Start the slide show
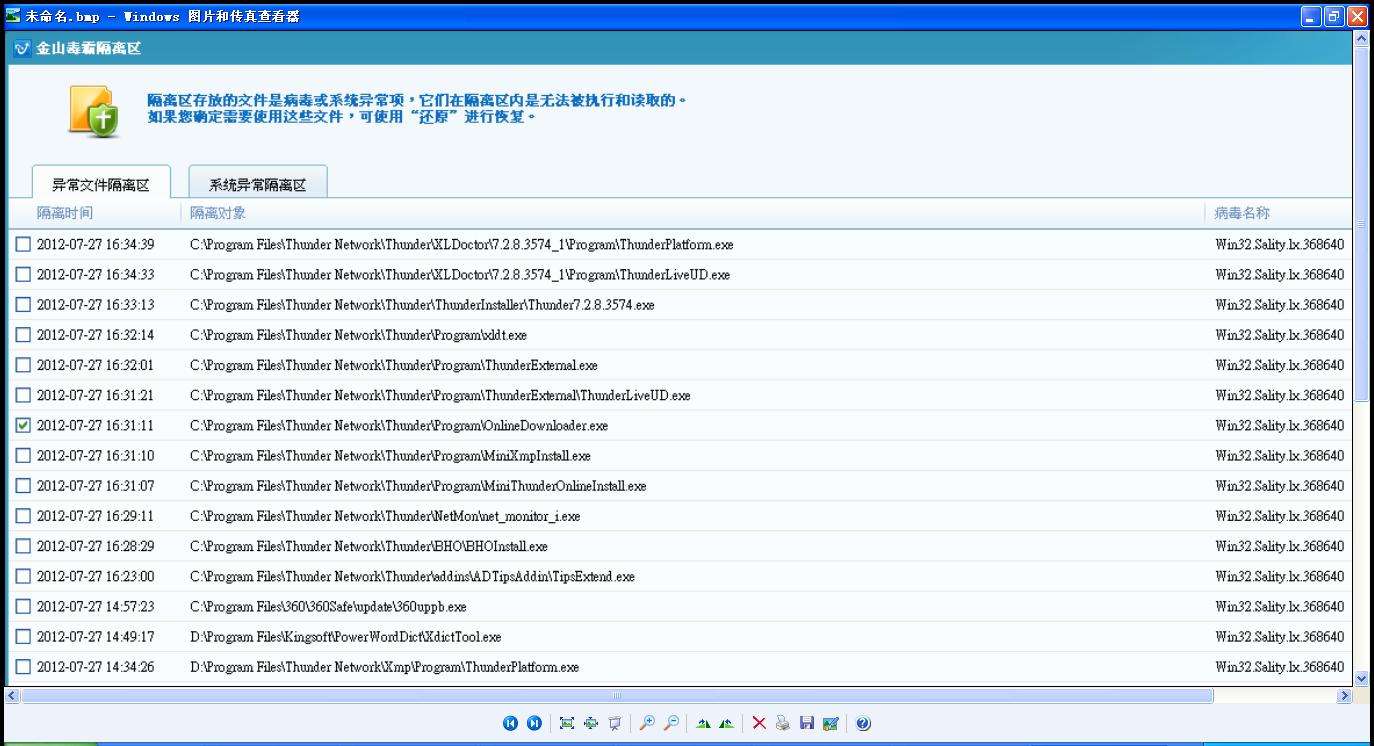This screenshot has width=1374, height=746. (x=615, y=723)
